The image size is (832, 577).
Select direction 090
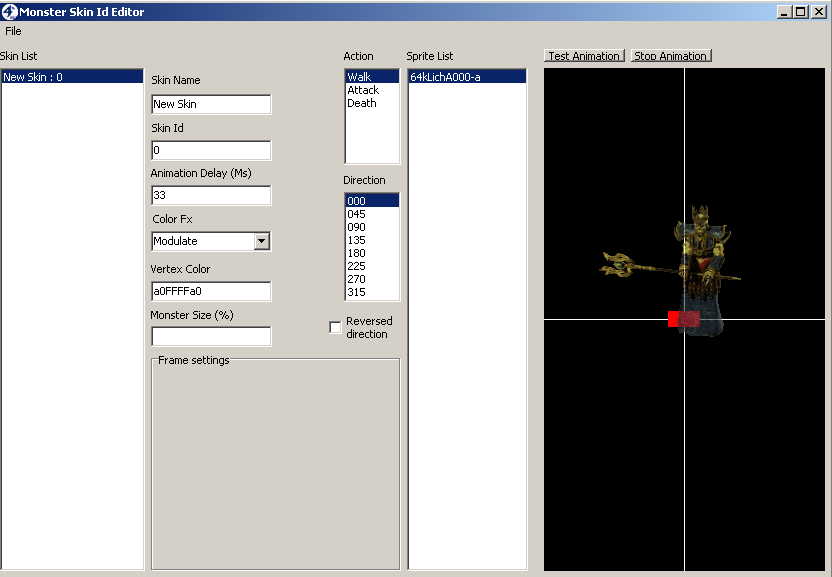click(x=372, y=227)
